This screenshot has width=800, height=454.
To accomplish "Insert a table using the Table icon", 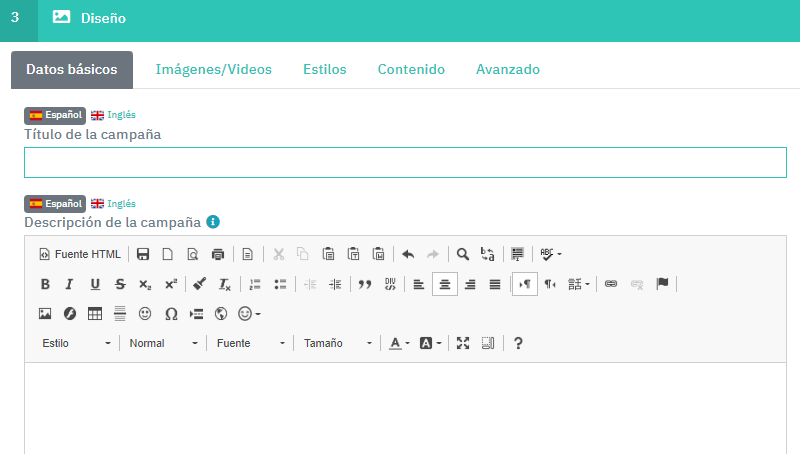I will (x=95, y=314).
